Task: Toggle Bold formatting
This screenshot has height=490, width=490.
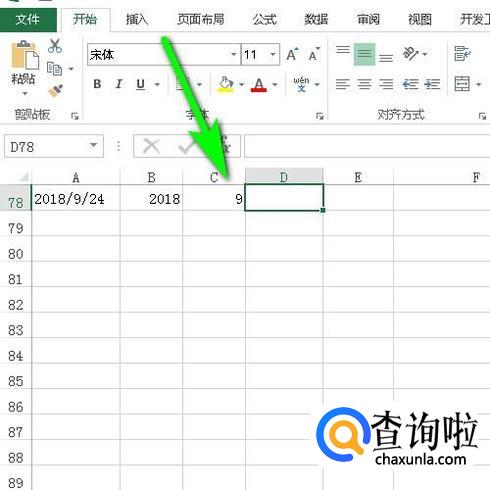Action: pos(97,84)
